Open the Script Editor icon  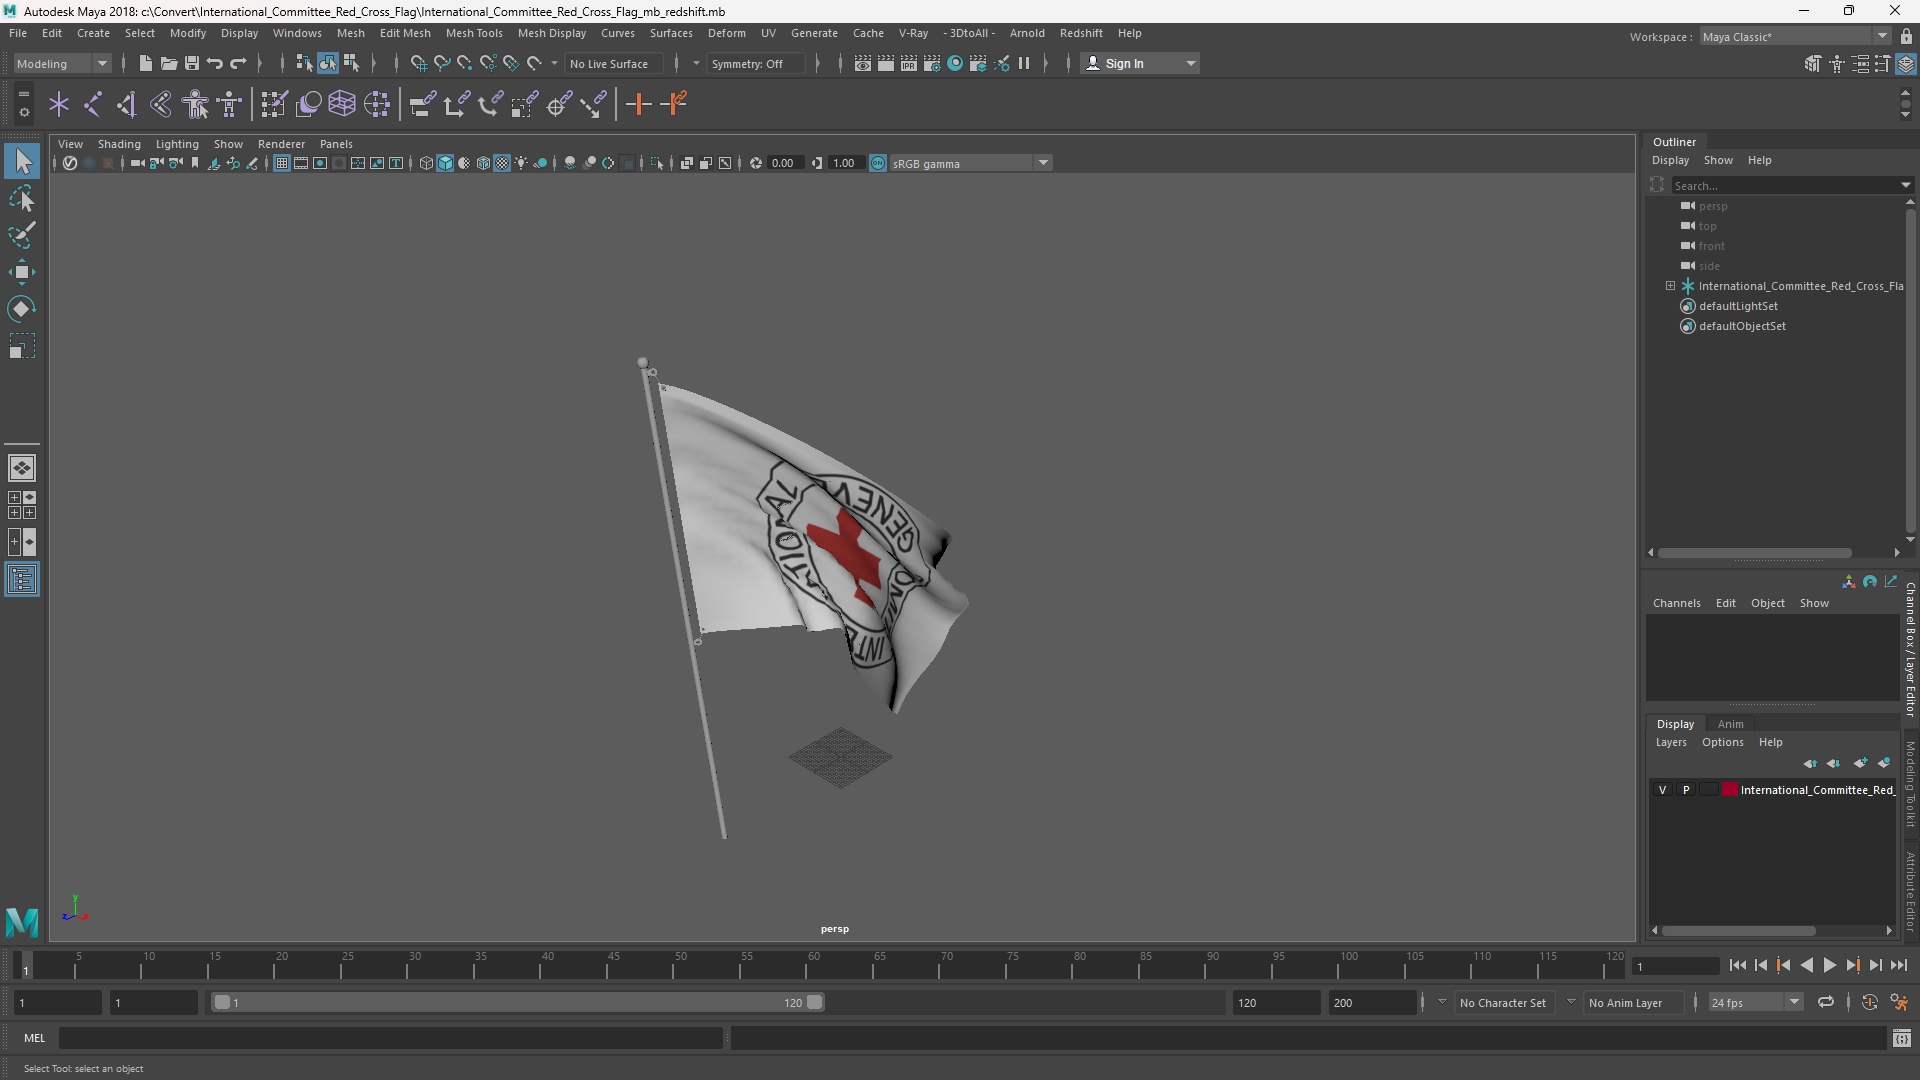1902,1038
